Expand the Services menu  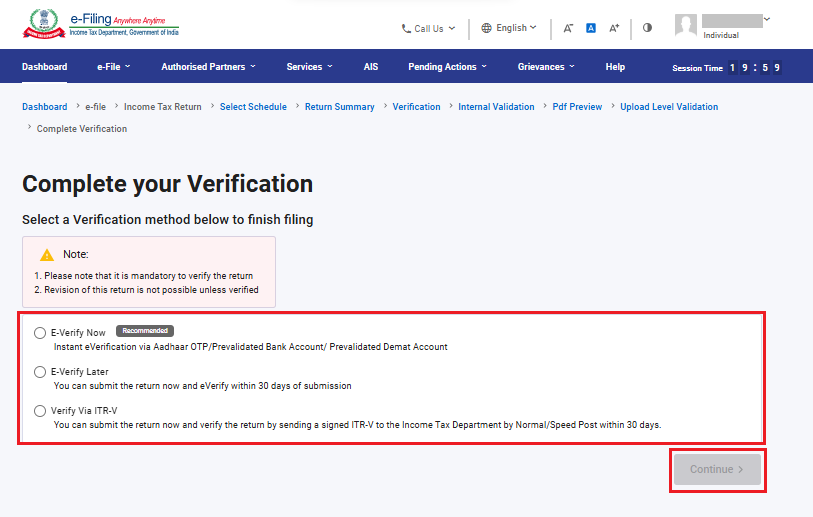(310, 67)
